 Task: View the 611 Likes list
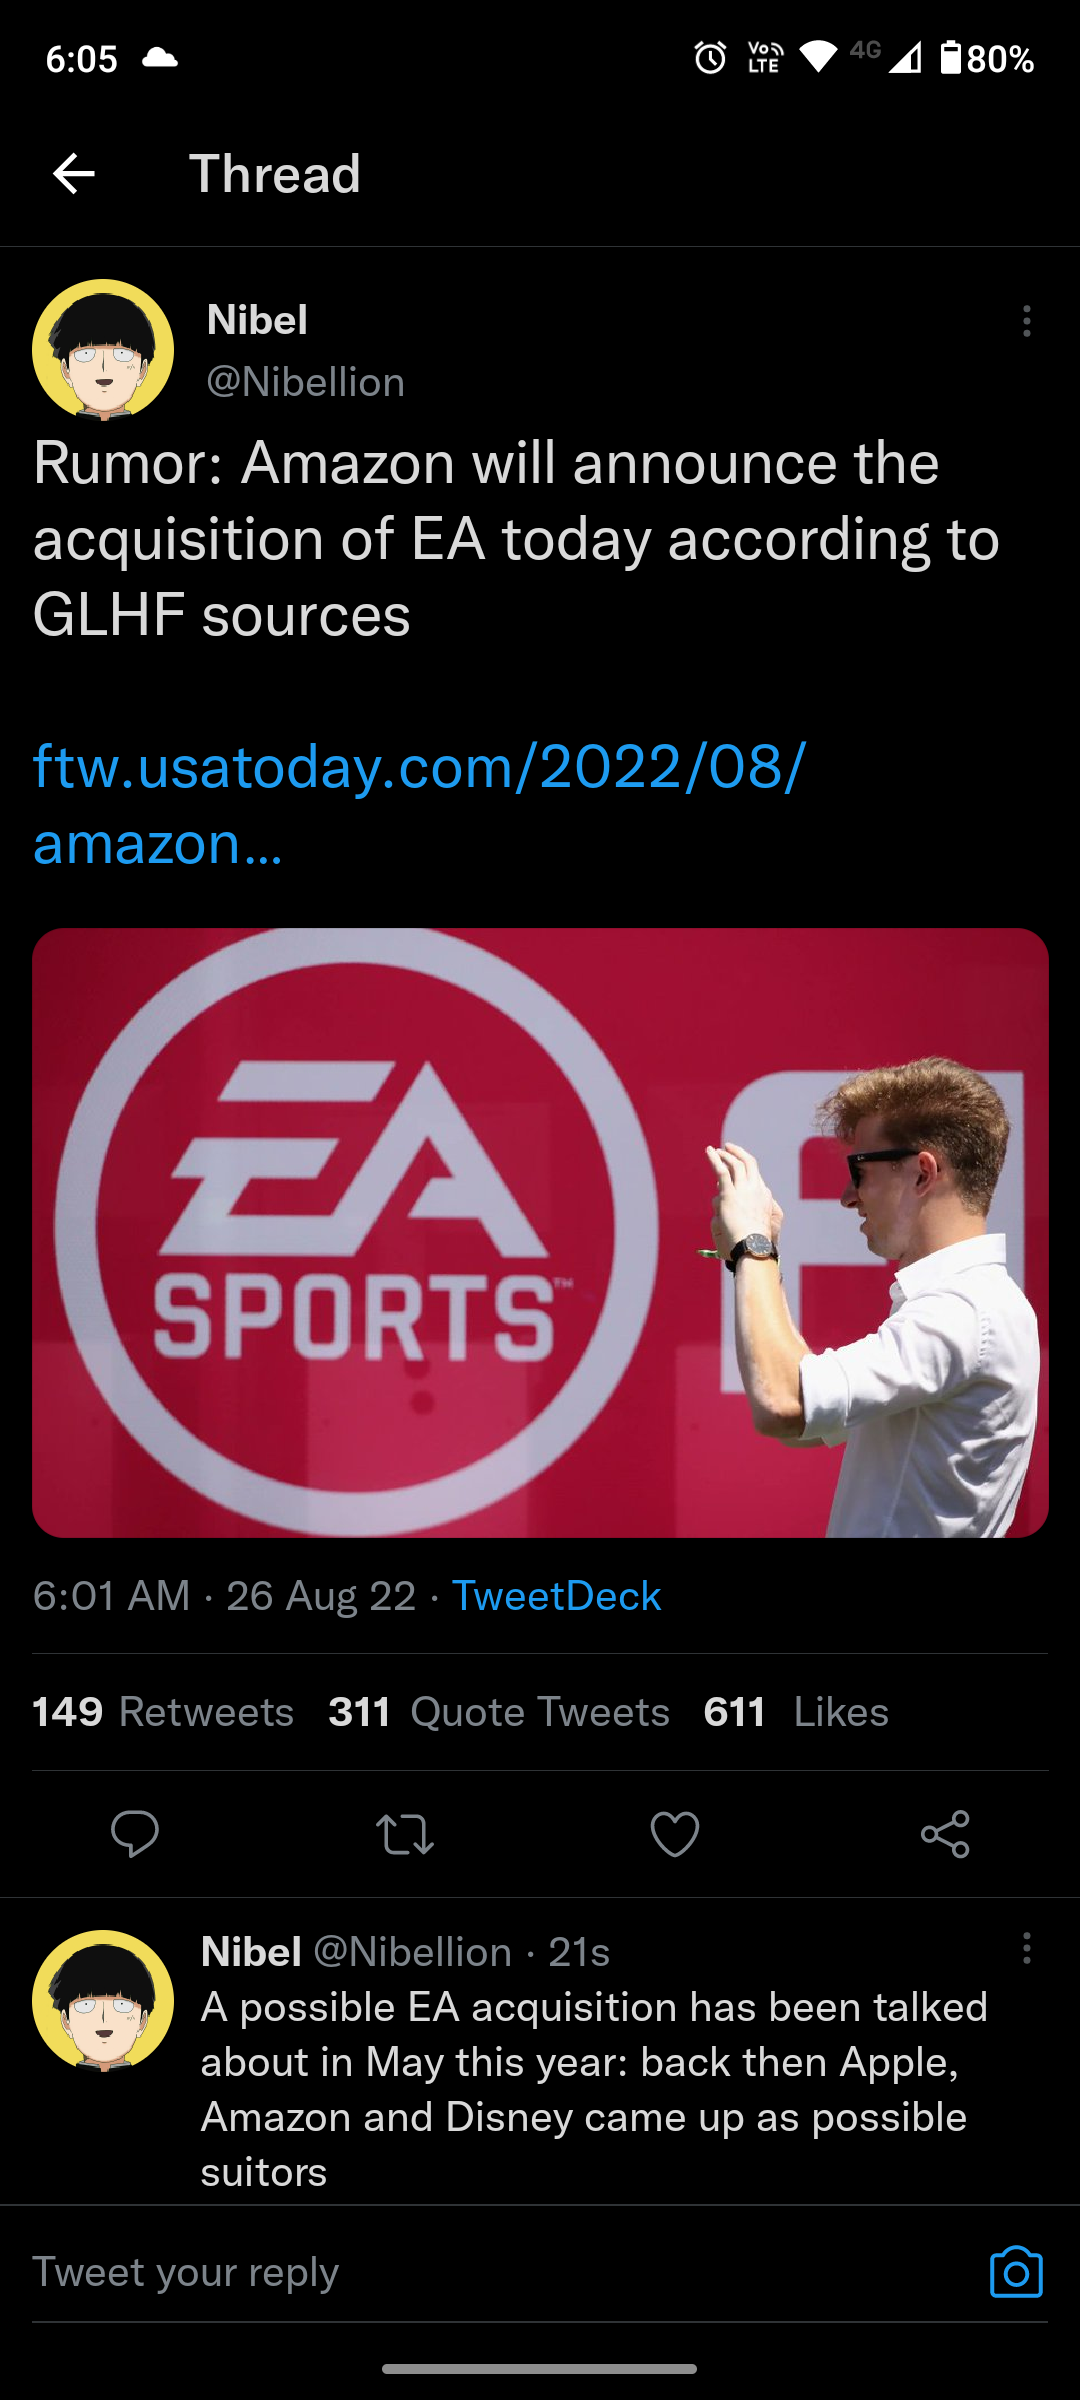click(796, 1712)
